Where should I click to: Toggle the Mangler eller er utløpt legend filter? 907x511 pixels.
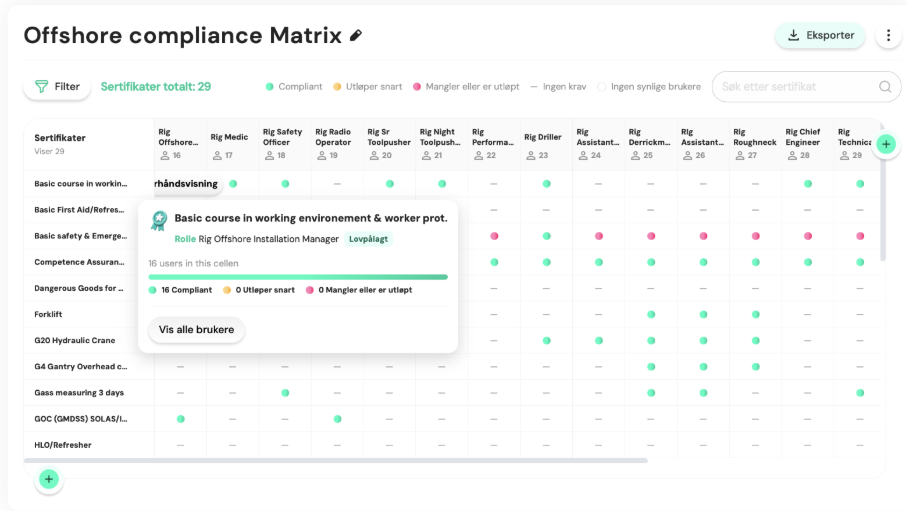[x=466, y=87]
